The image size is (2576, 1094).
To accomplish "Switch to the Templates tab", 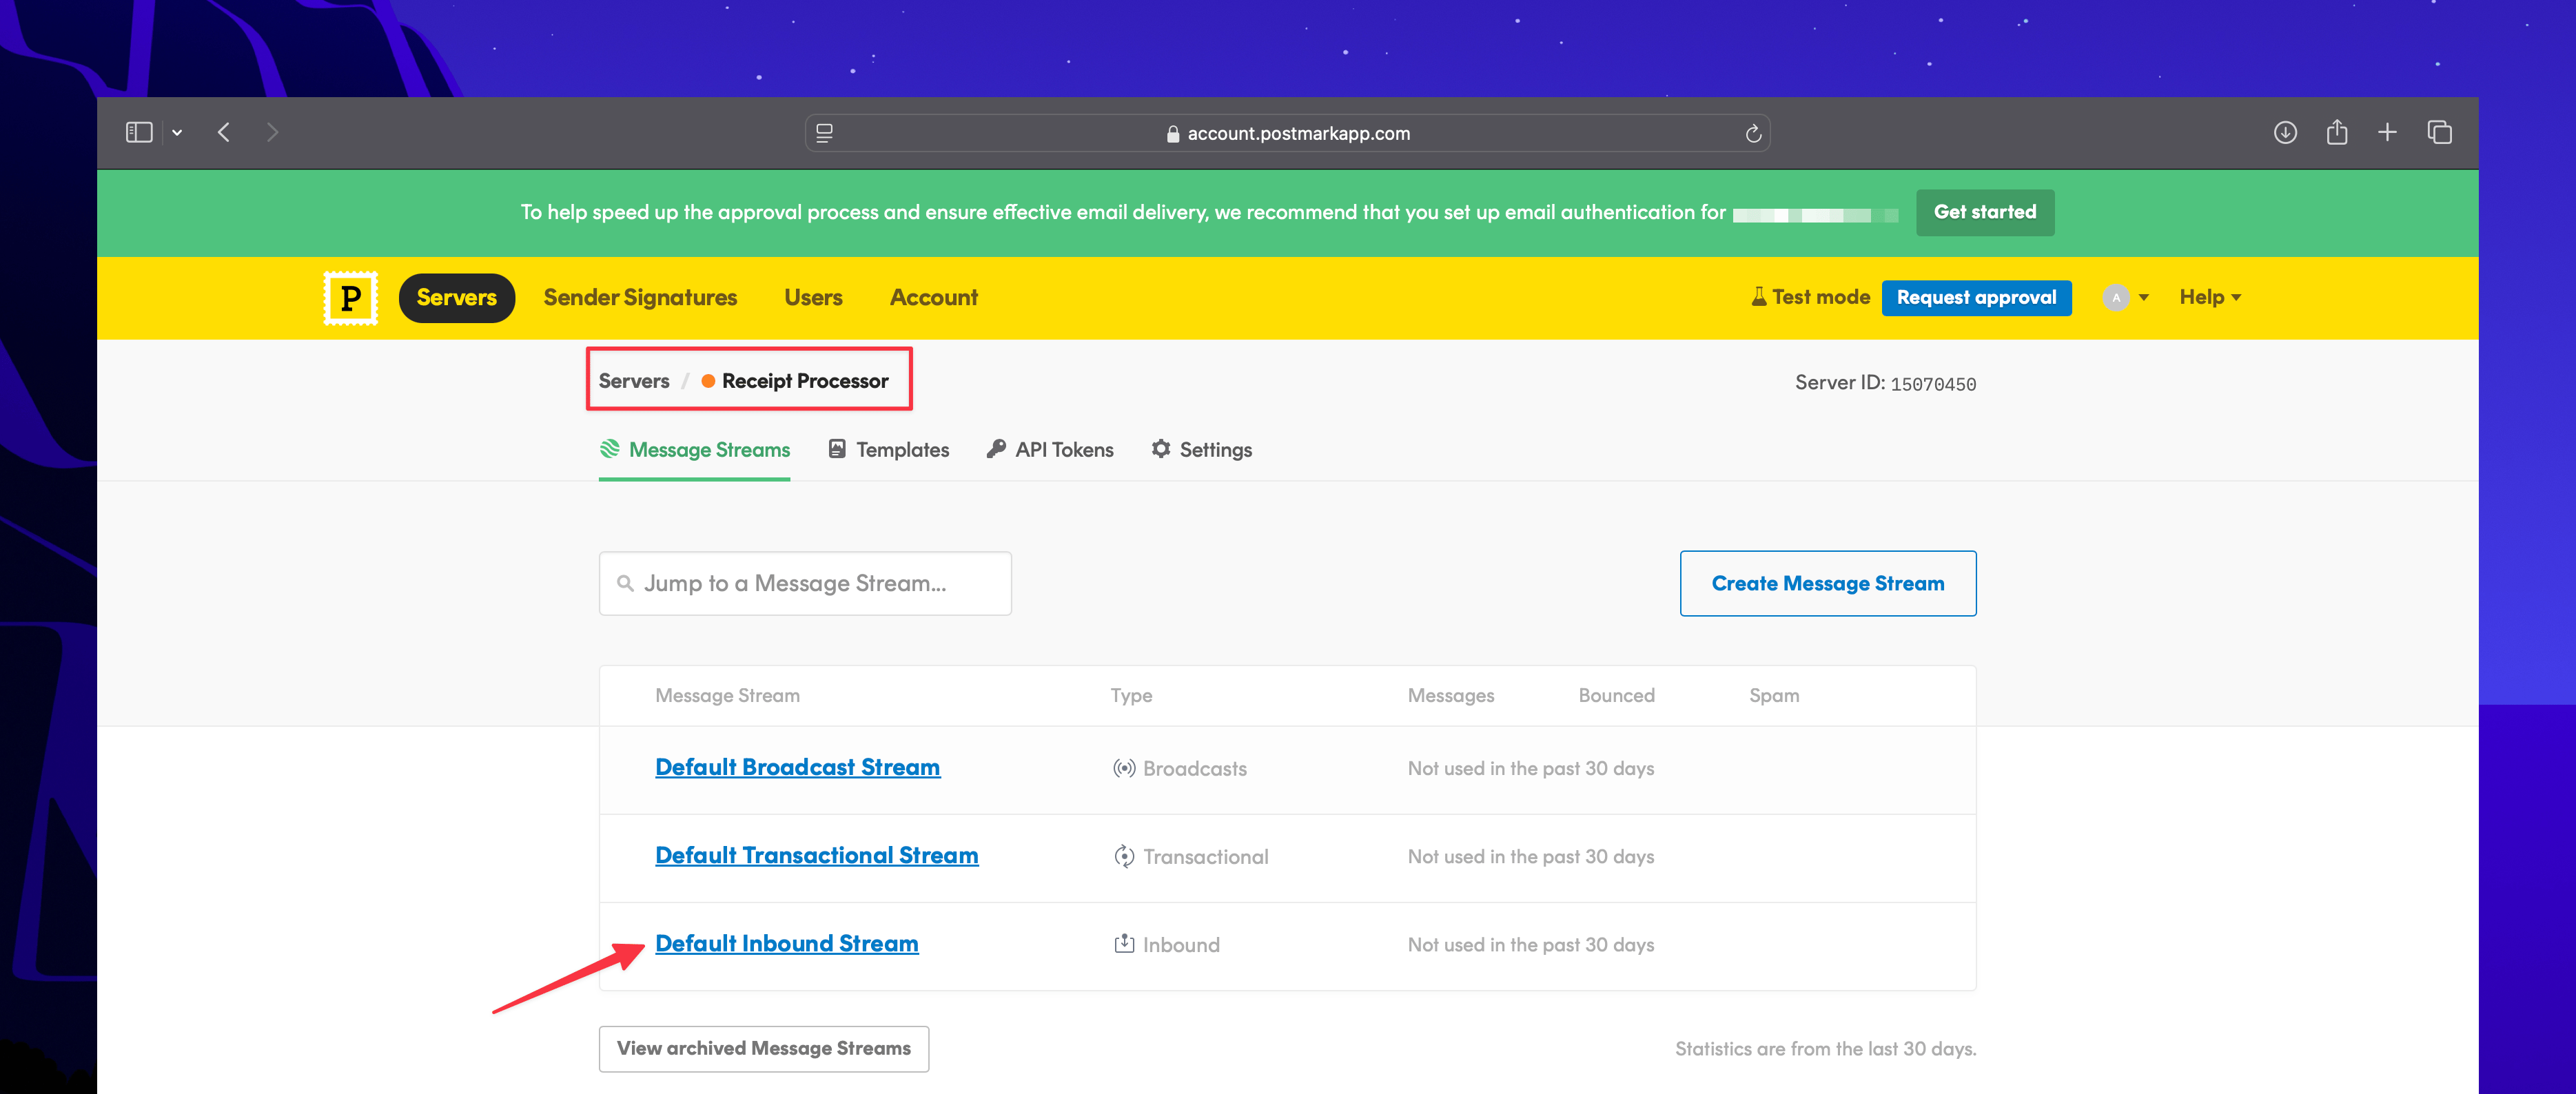I will click(x=888, y=450).
